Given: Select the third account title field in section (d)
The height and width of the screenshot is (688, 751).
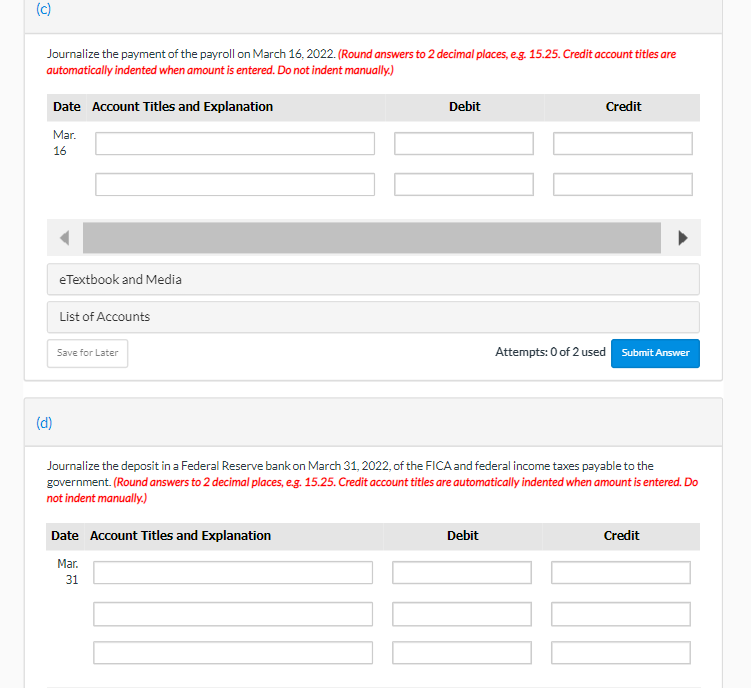Looking at the screenshot, I should [233, 653].
